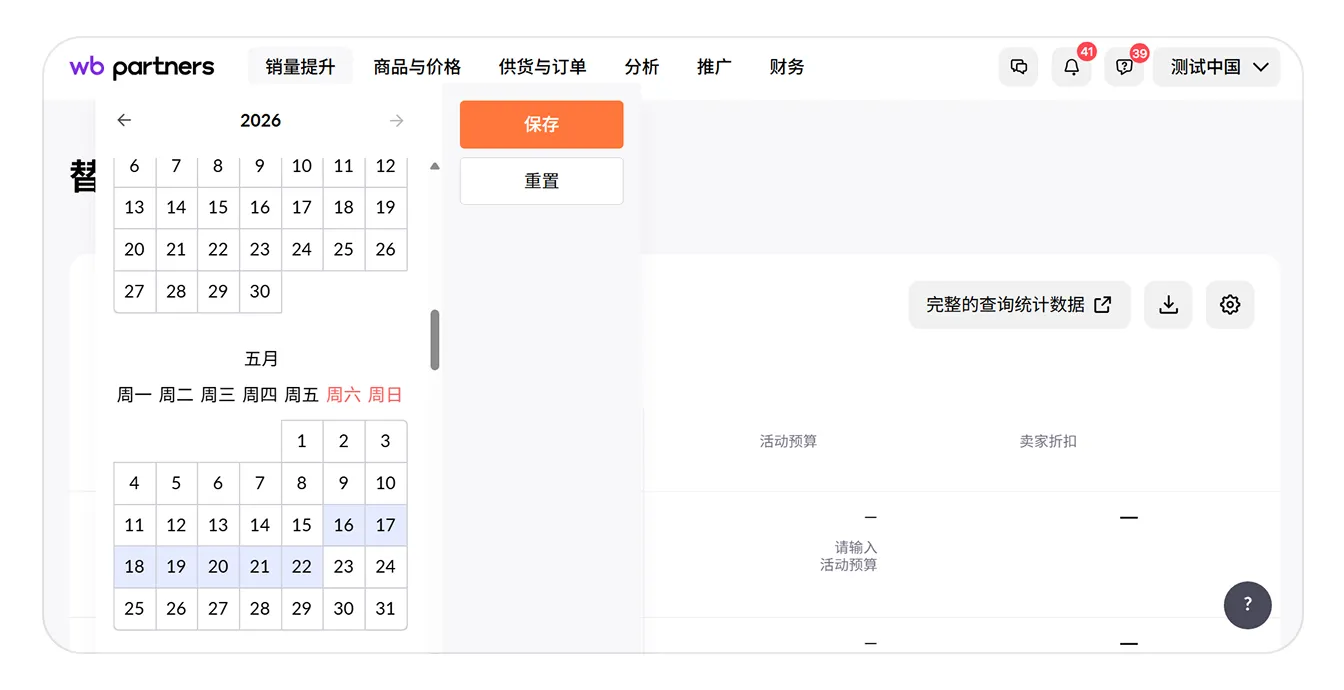The image size is (1344, 690).
Task: Select highlighted May 21 in calendar
Action: click(260, 567)
